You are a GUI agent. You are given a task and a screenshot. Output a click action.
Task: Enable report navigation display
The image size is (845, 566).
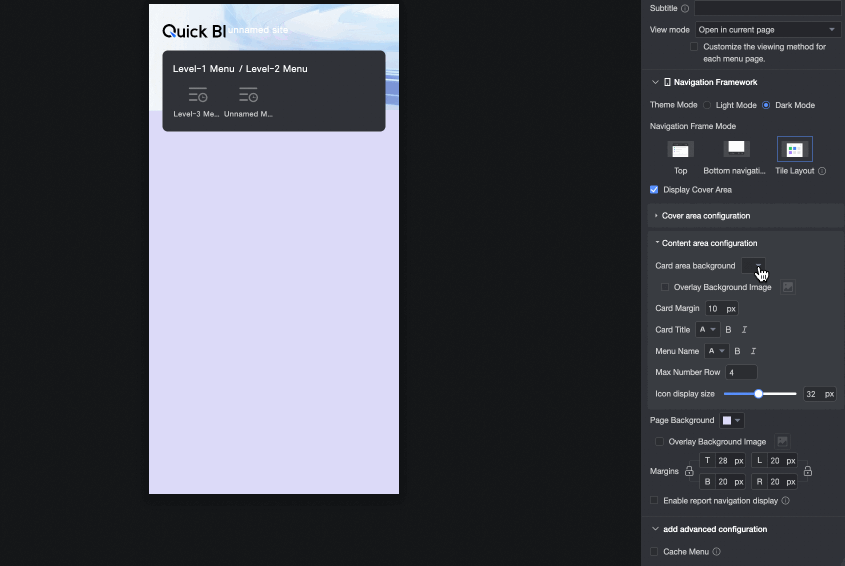654,501
